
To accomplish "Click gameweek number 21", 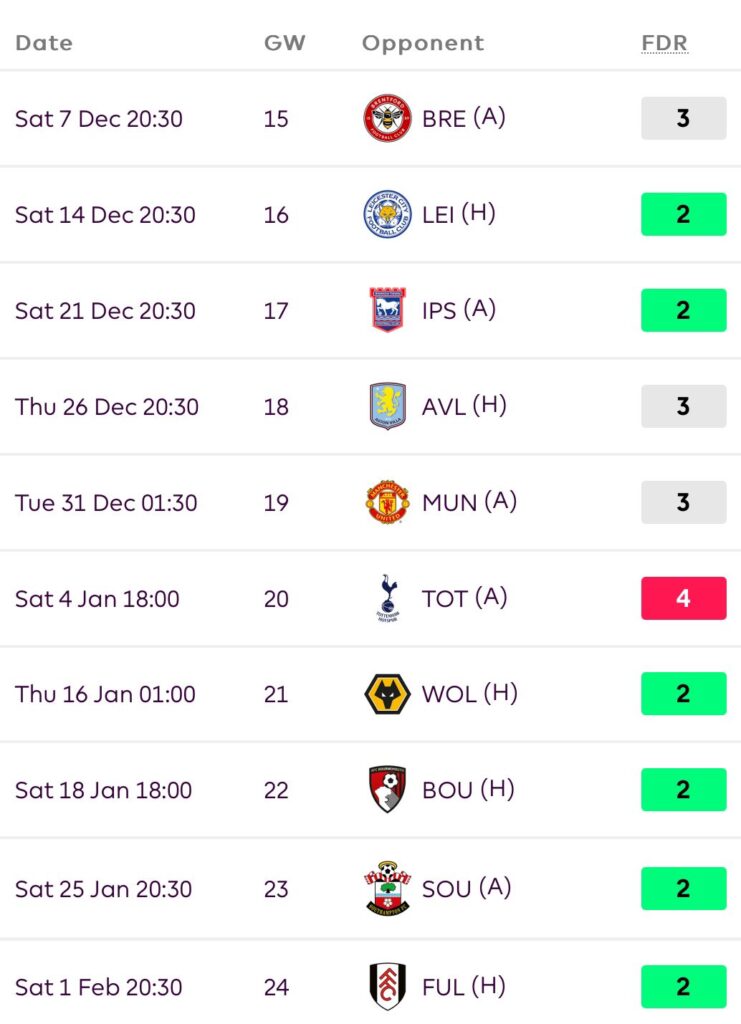I will (x=276, y=694).
